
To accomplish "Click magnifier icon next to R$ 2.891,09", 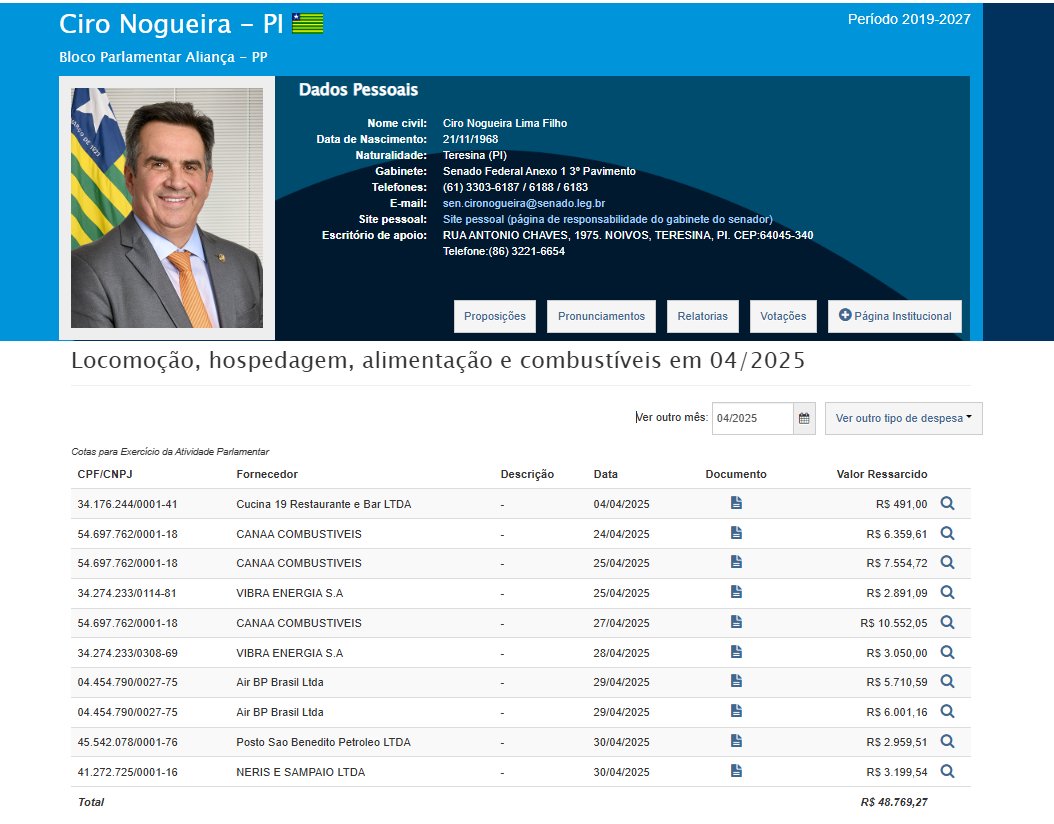I will [x=947, y=593].
